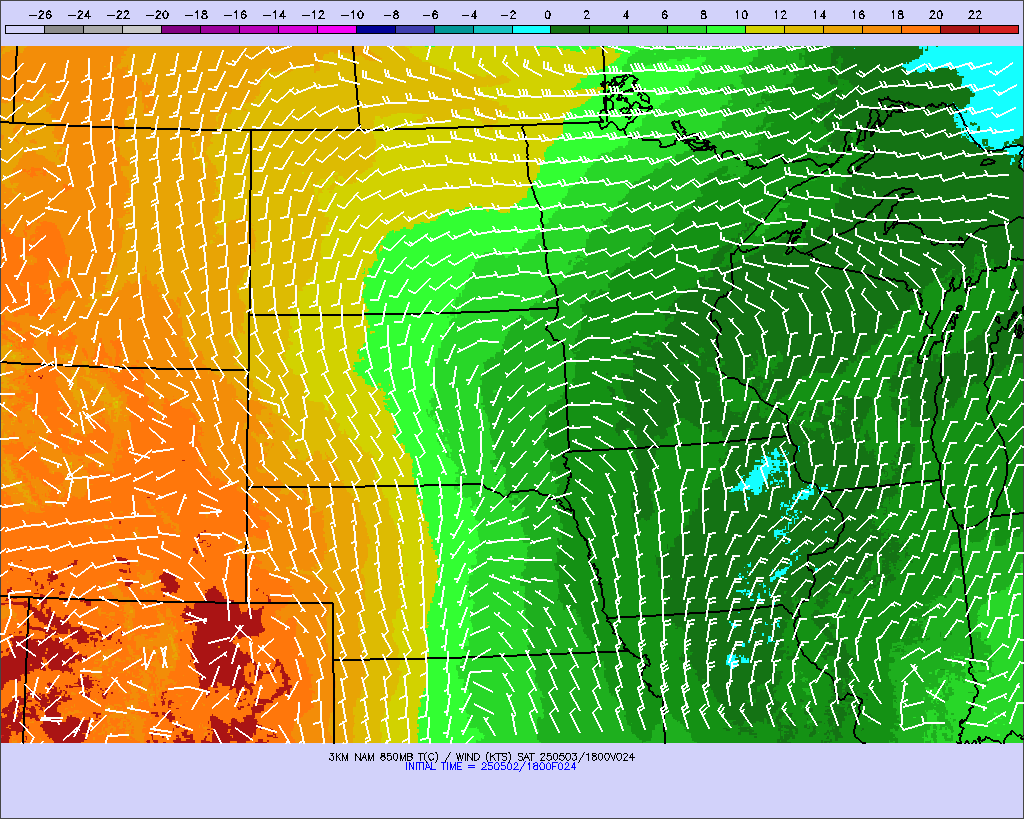This screenshot has width=1024, height=819.
Task: Click the dark red swatch between 20 and 22
Action: pos(960,29)
